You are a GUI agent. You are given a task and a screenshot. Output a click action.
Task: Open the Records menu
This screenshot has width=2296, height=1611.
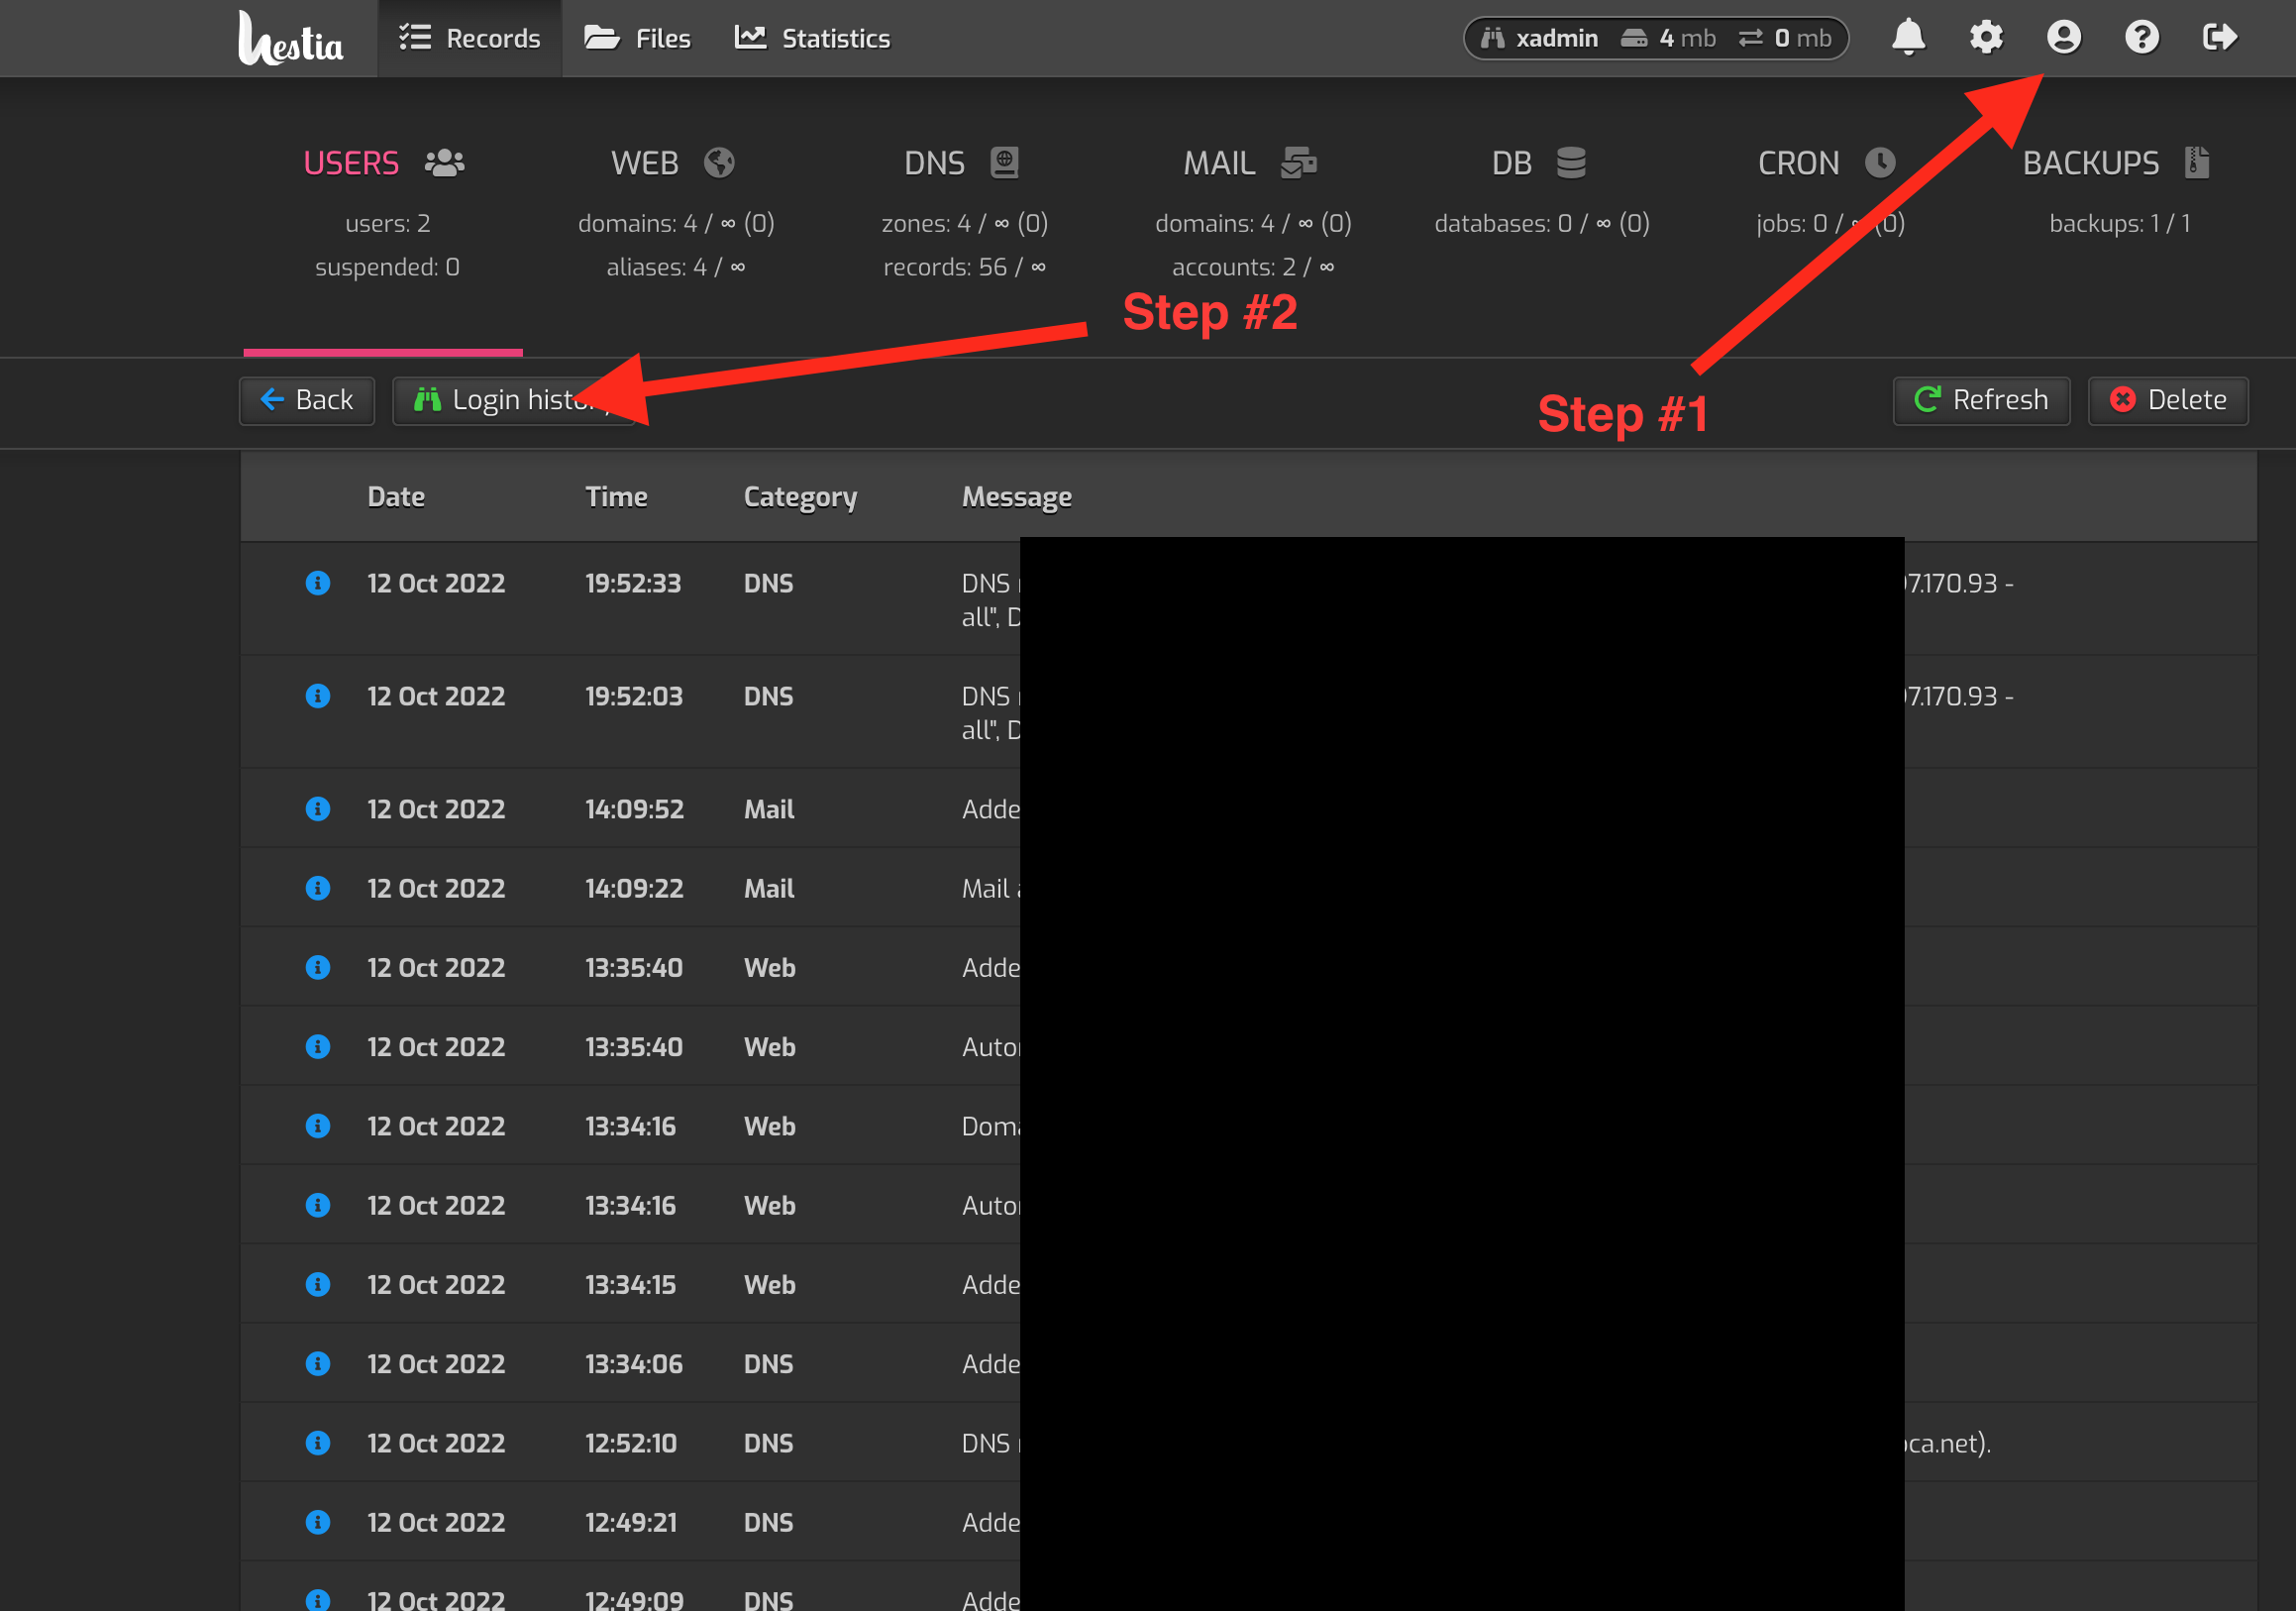[470, 38]
